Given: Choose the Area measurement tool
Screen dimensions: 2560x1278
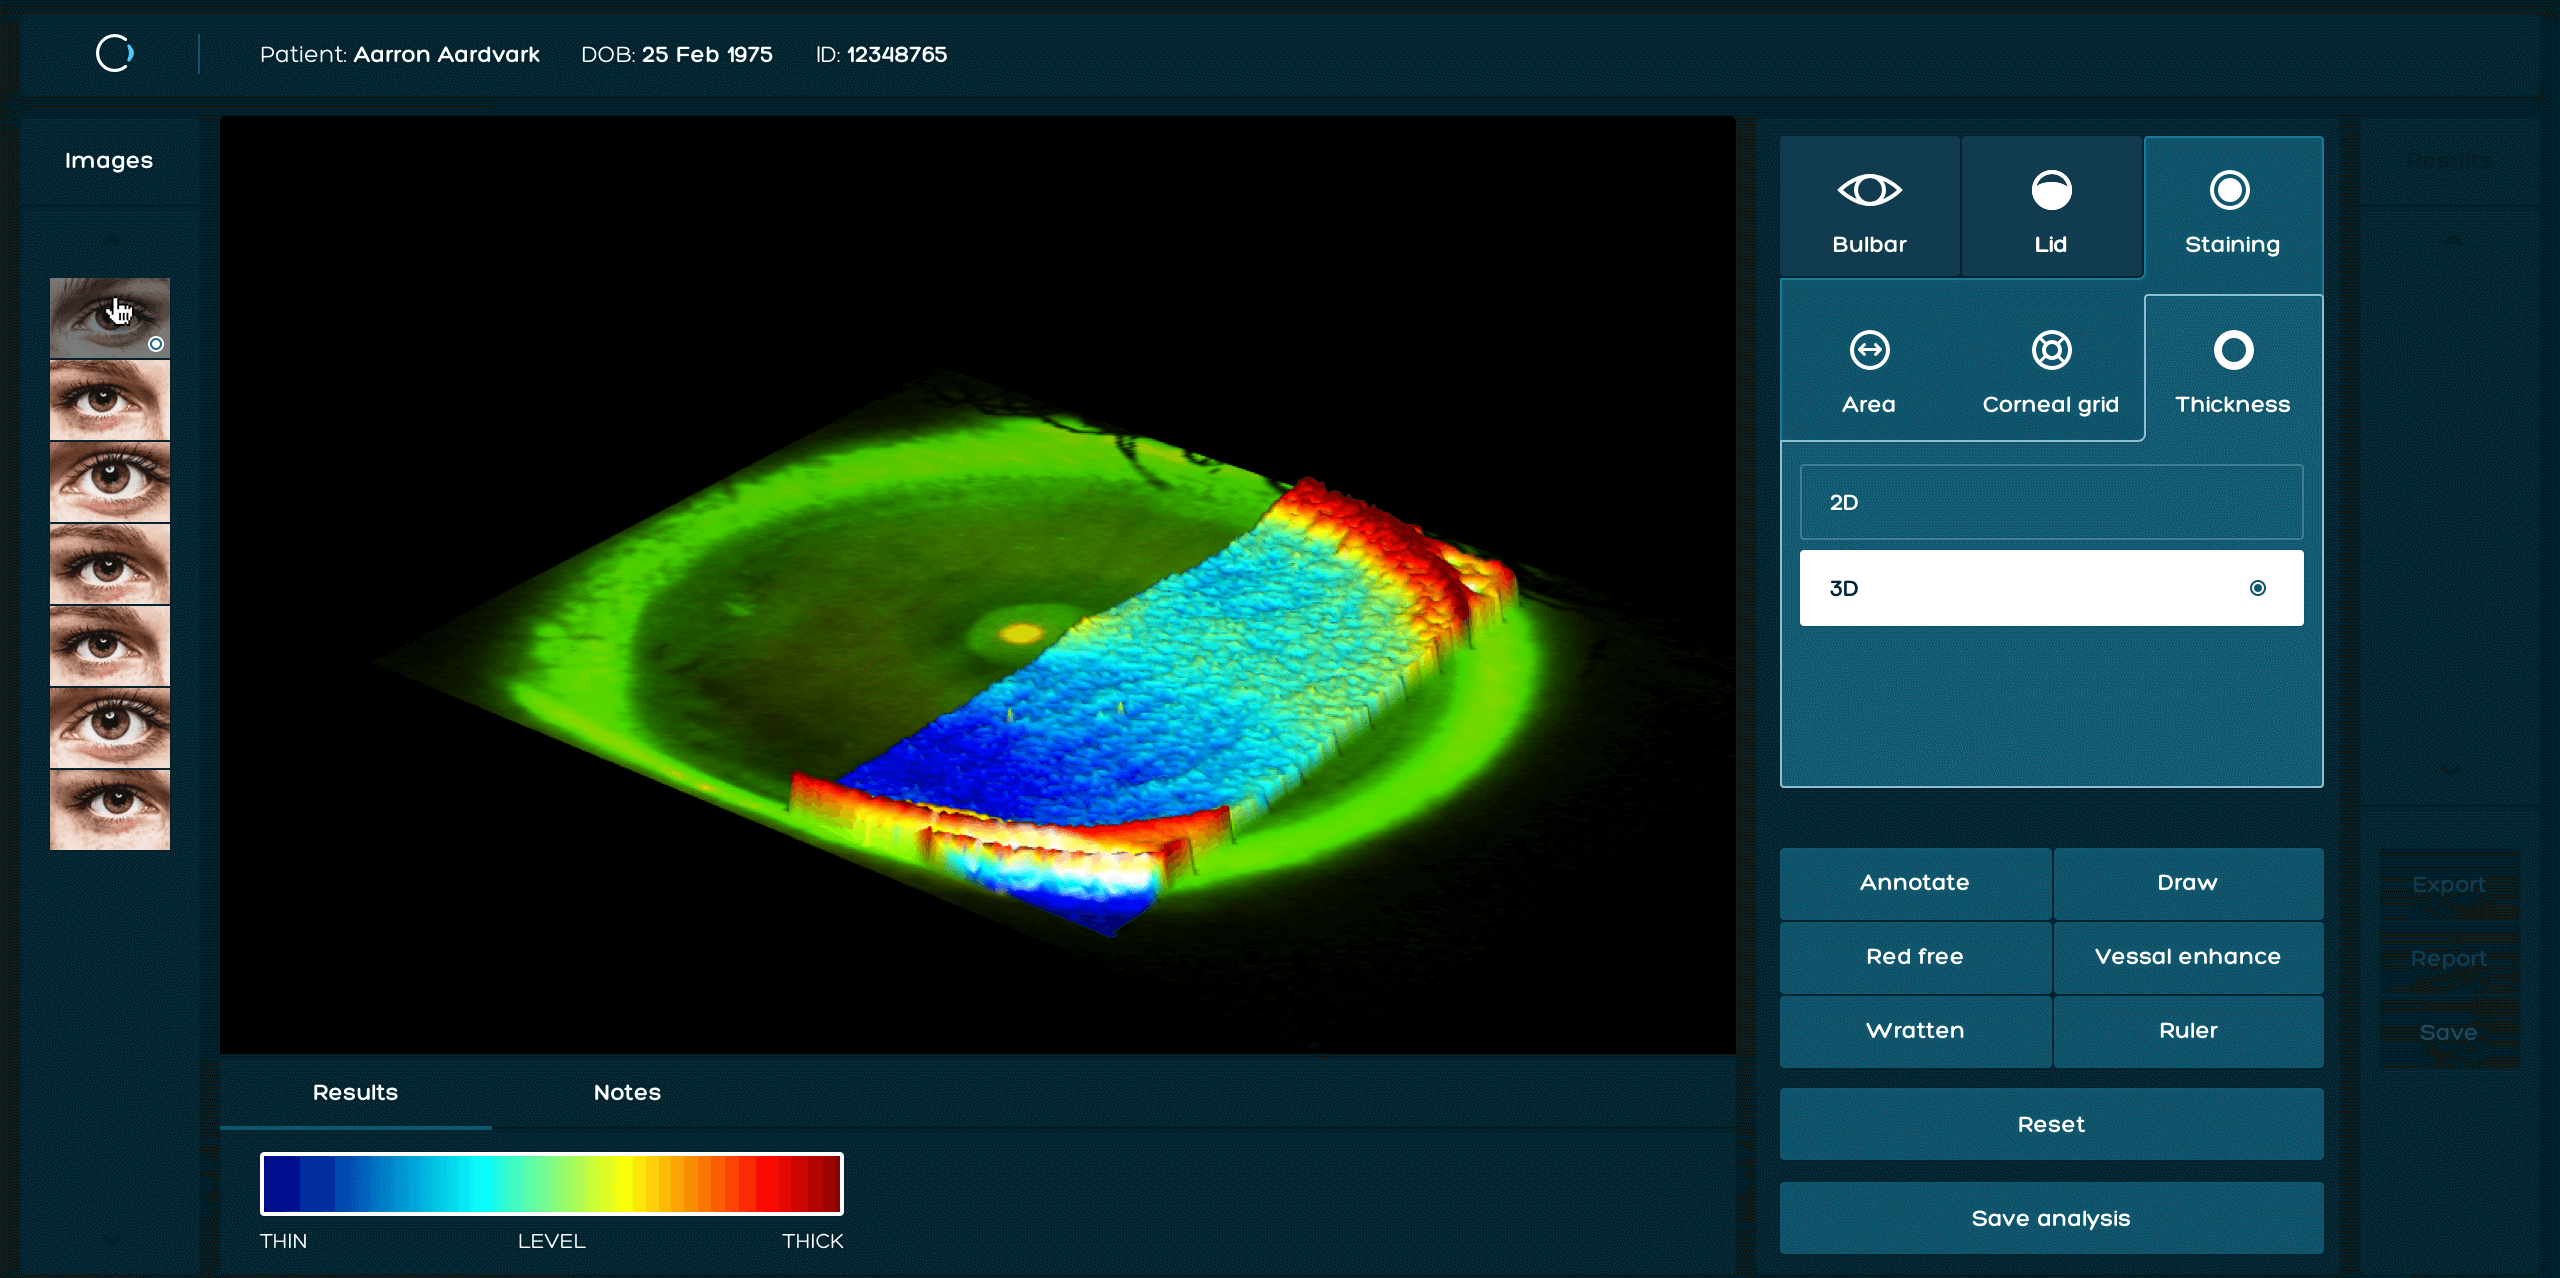Looking at the screenshot, I should tap(1869, 374).
